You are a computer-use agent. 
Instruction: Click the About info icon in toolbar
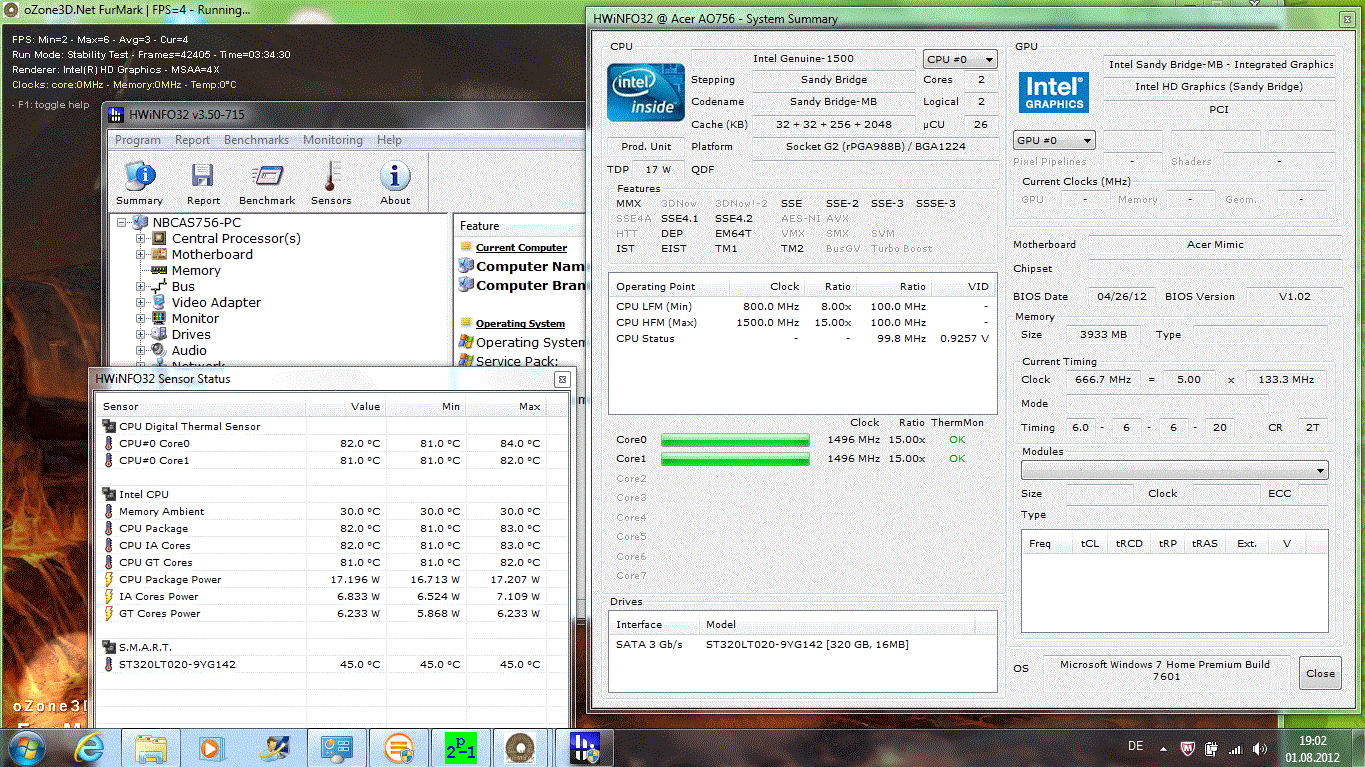click(x=395, y=177)
